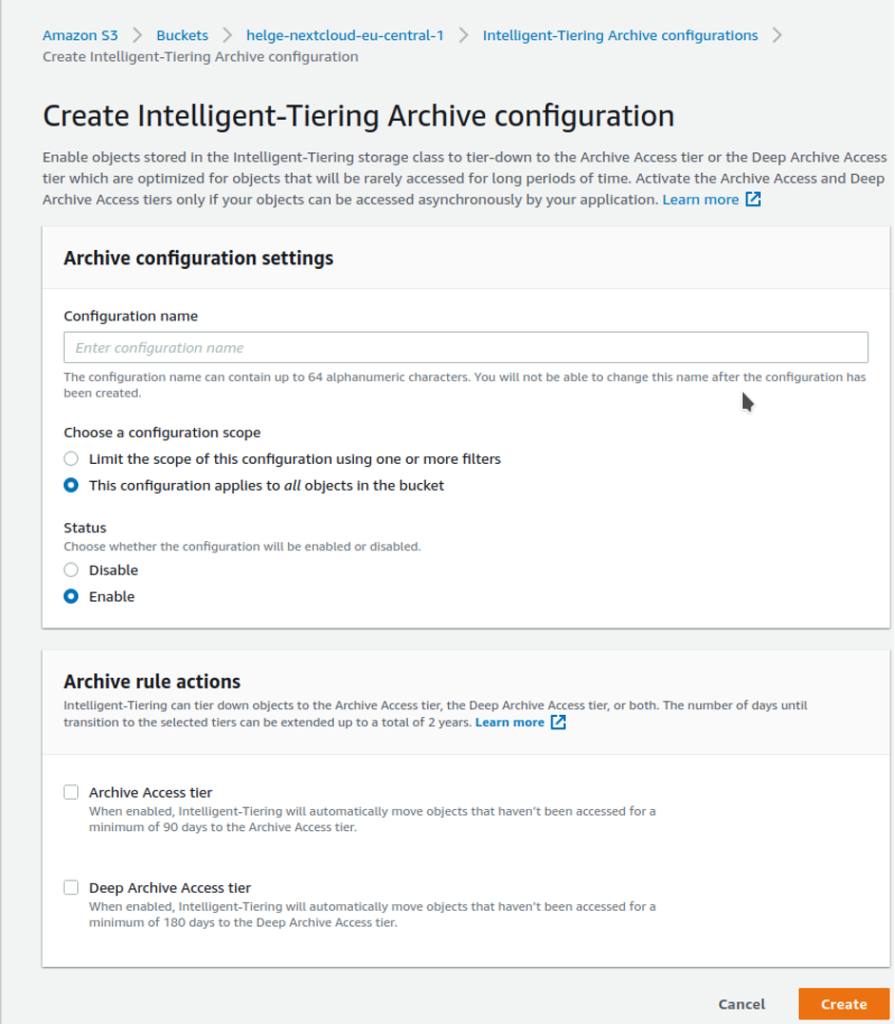Viewport: 895px width, 1024px height.
Task: Open the helge-nextcloud-eu-central-1 bucket breadcrumb
Action: click(x=344, y=35)
